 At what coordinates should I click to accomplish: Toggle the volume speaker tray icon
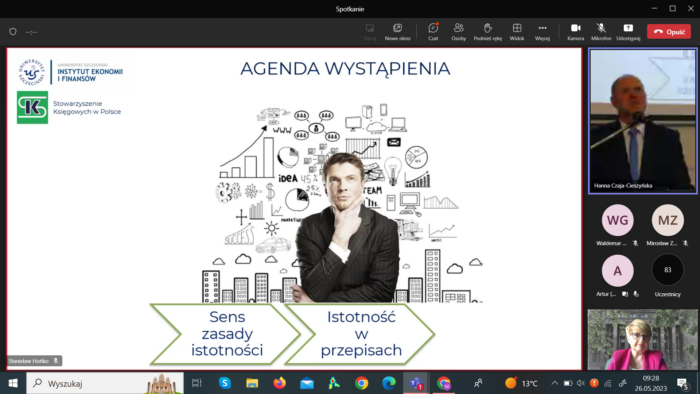[x=580, y=383]
